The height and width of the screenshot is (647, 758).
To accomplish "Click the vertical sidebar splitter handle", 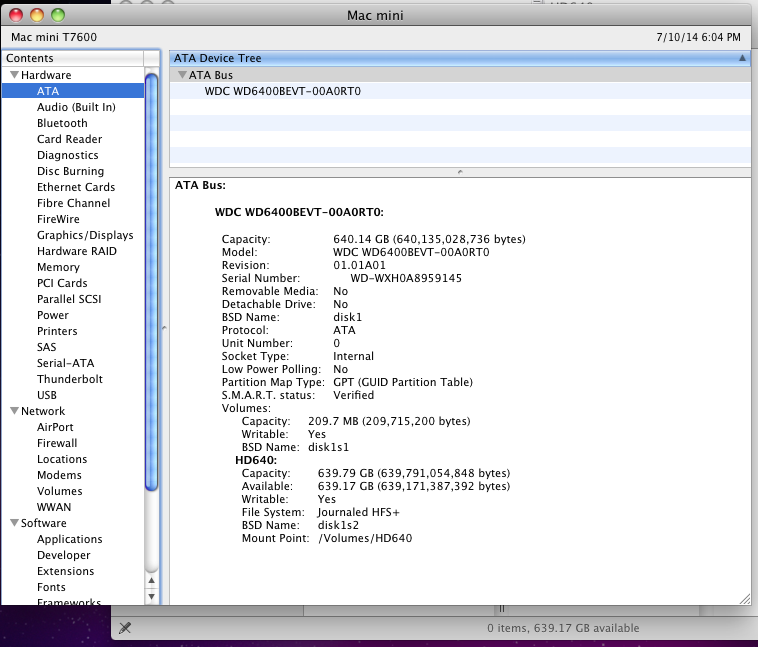I will 164,328.
